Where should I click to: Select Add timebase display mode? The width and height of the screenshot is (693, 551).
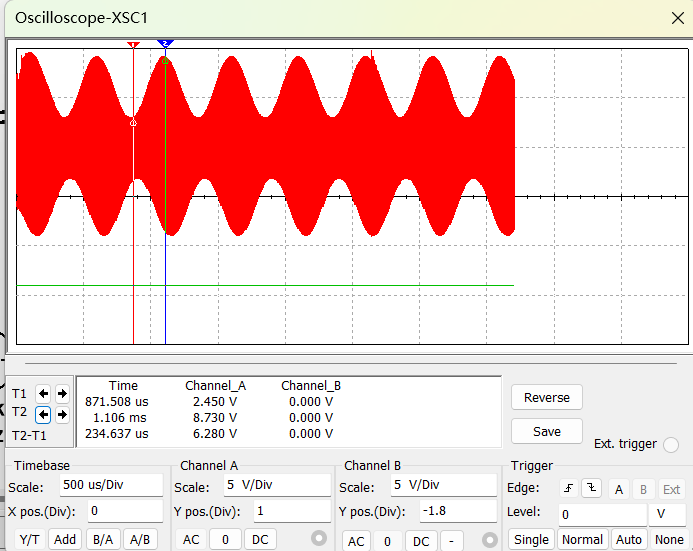click(x=65, y=540)
